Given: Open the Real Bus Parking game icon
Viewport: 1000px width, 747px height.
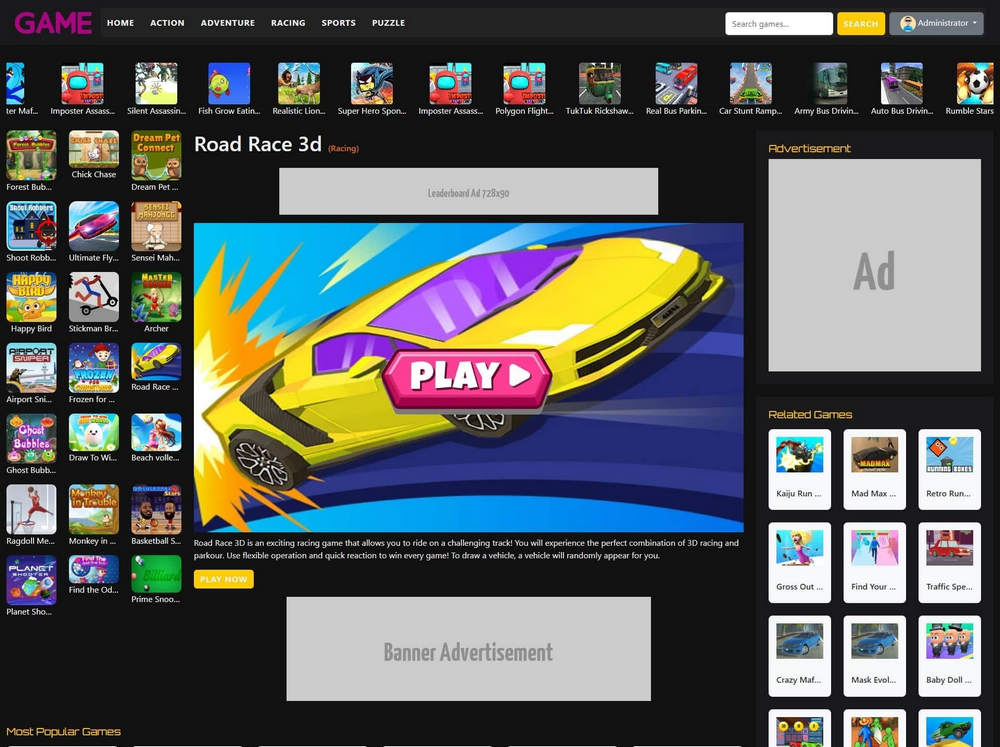Looking at the screenshot, I should 676,84.
